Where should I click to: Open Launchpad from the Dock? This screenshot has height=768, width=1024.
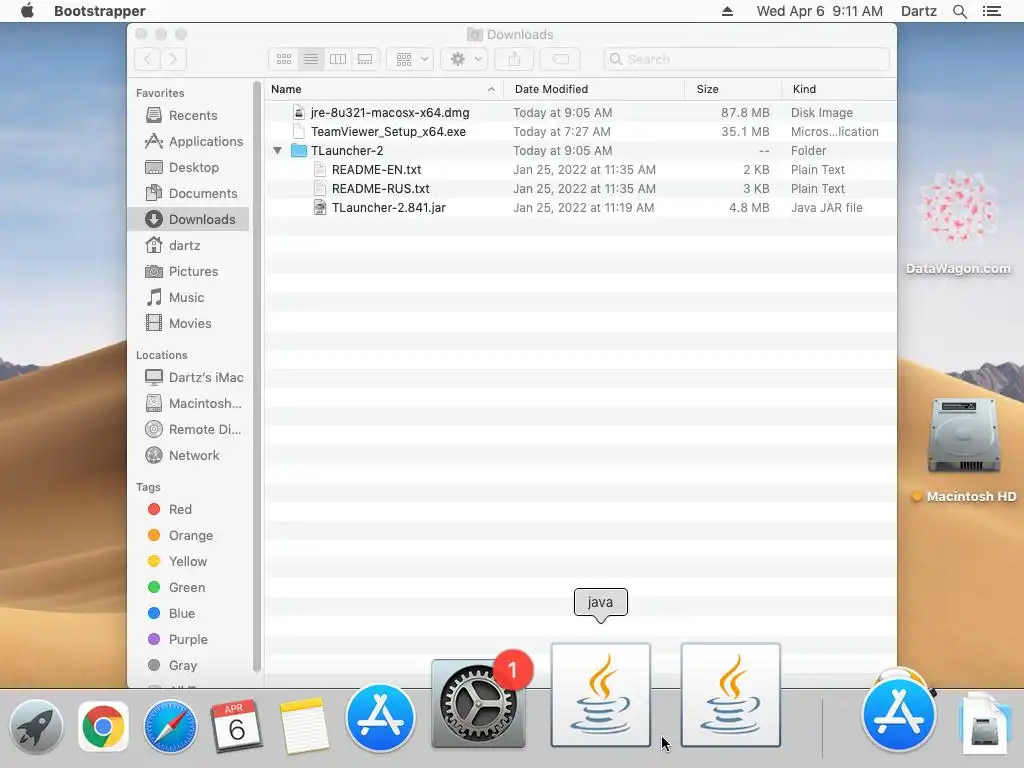[x=37, y=726]
